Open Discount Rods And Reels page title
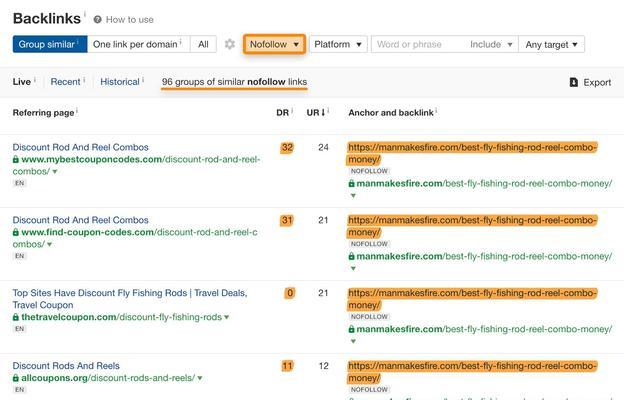Viewport: 624px width, 400px height. click(x=66, y=366)
